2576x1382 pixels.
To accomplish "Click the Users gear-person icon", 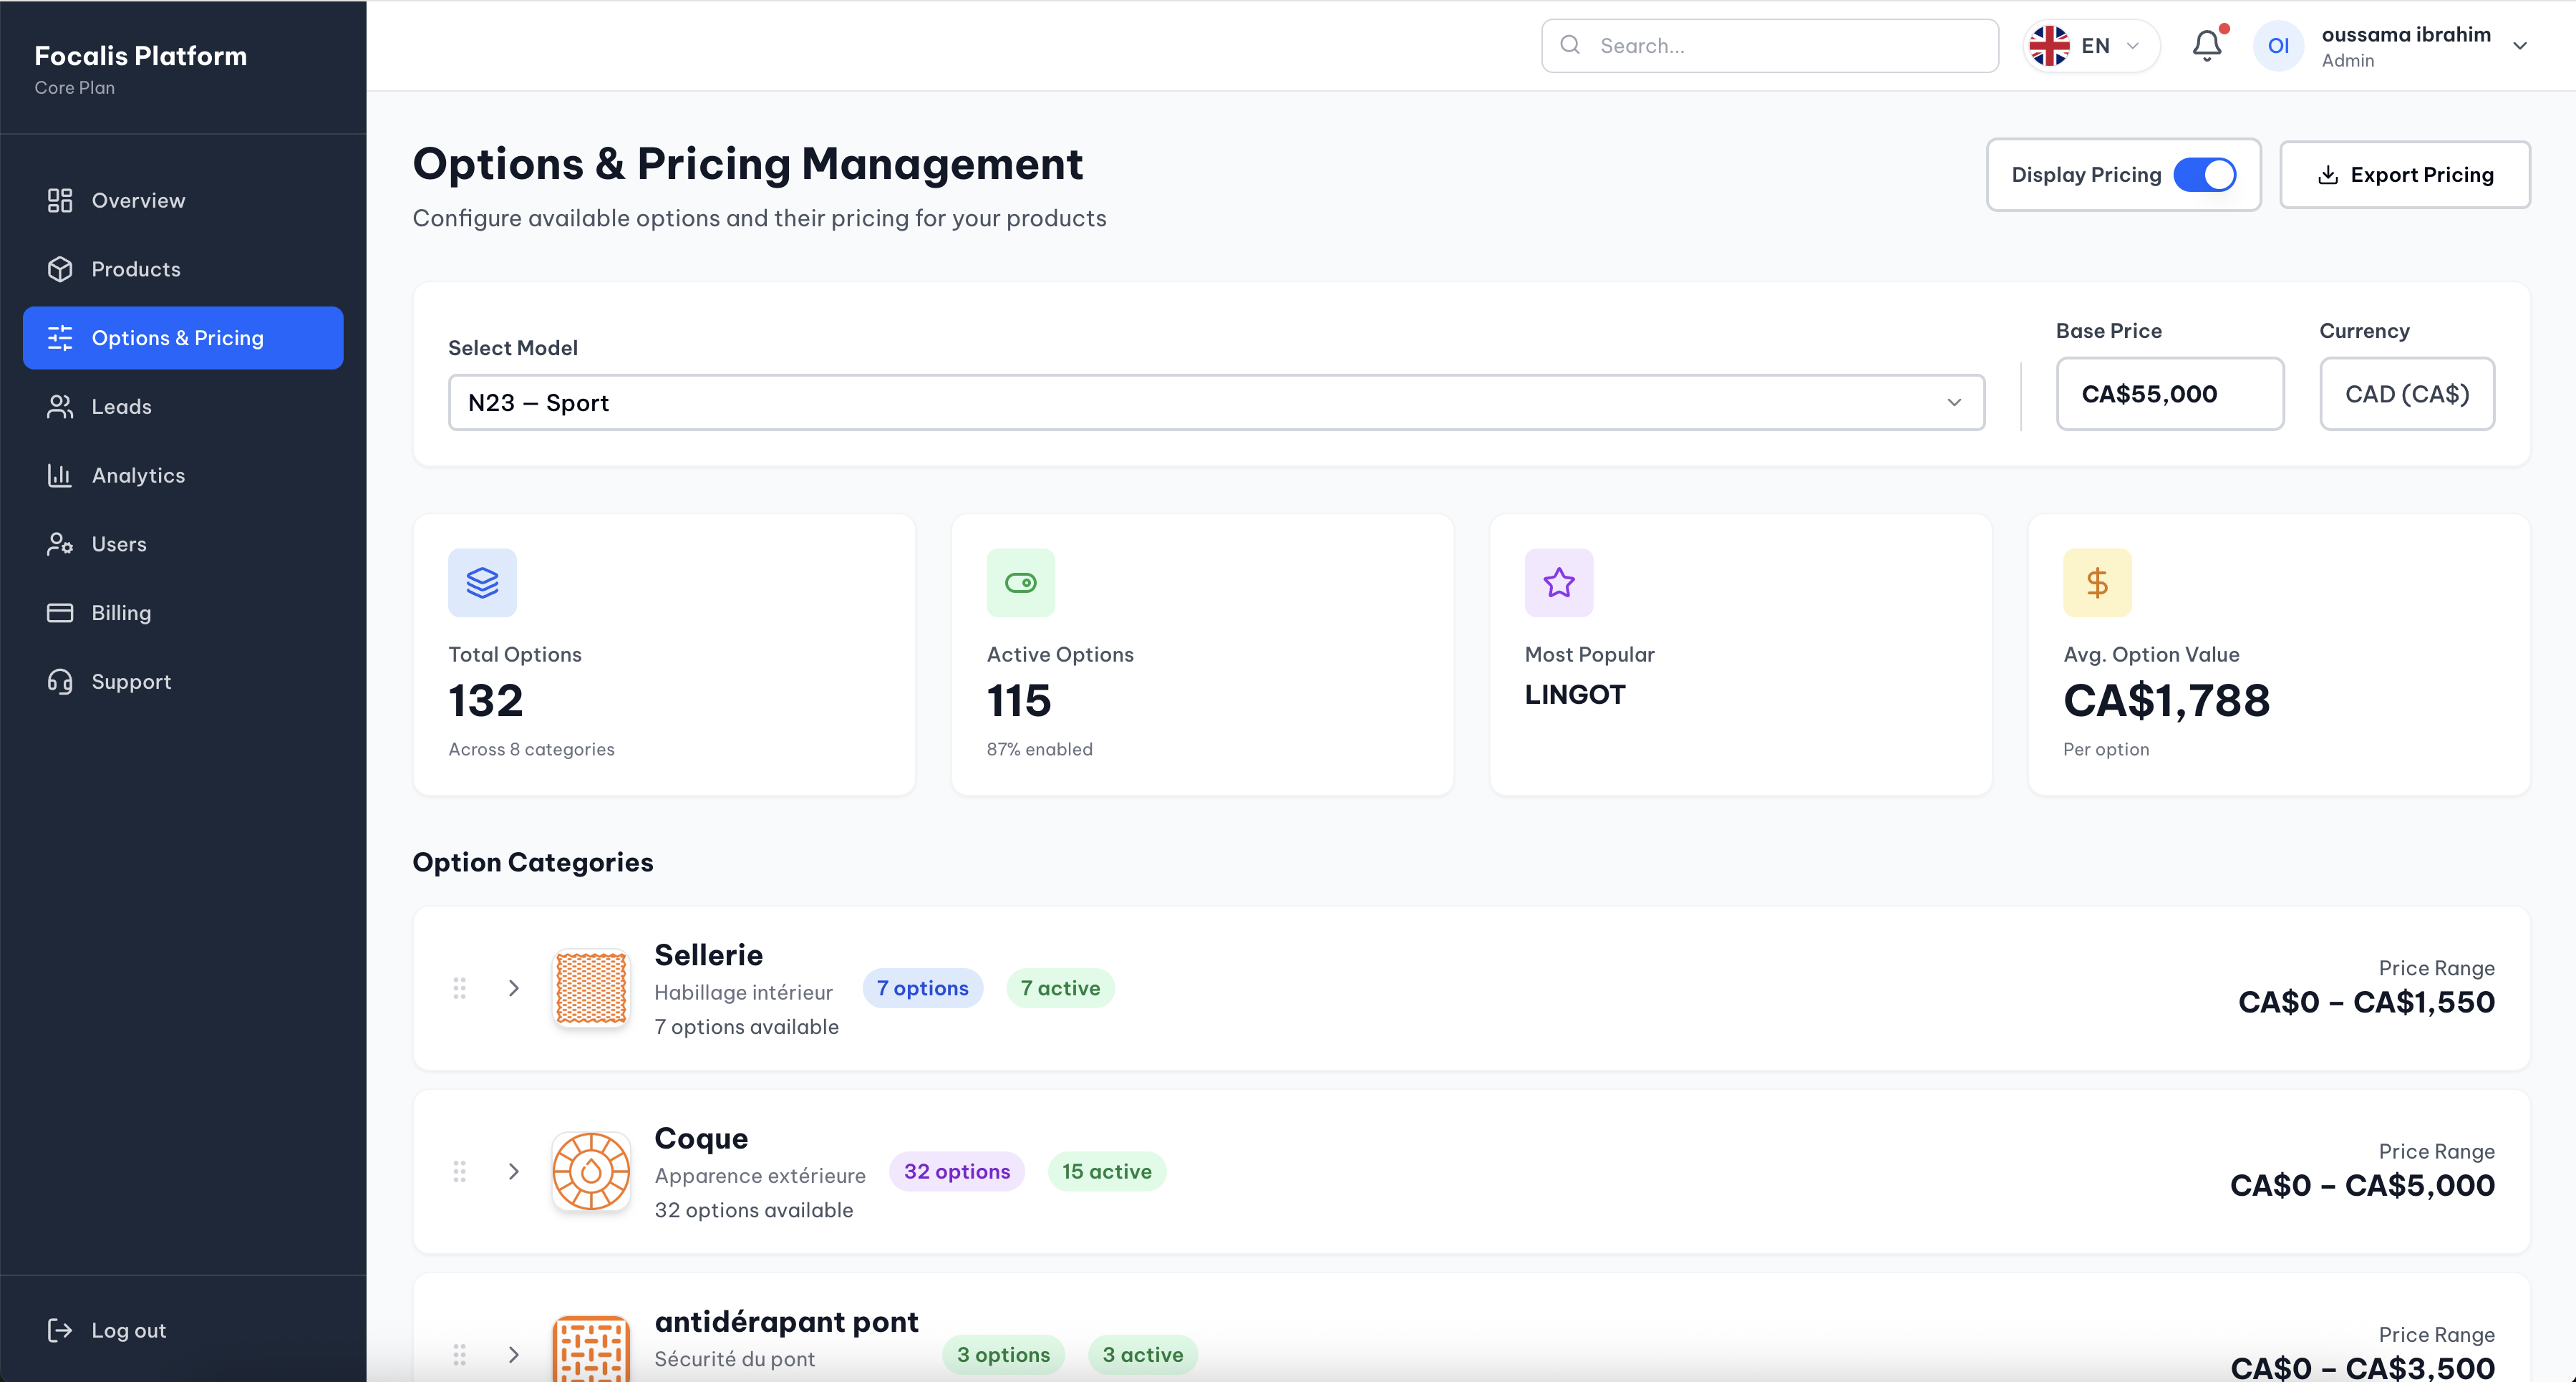I will point(60,544).
